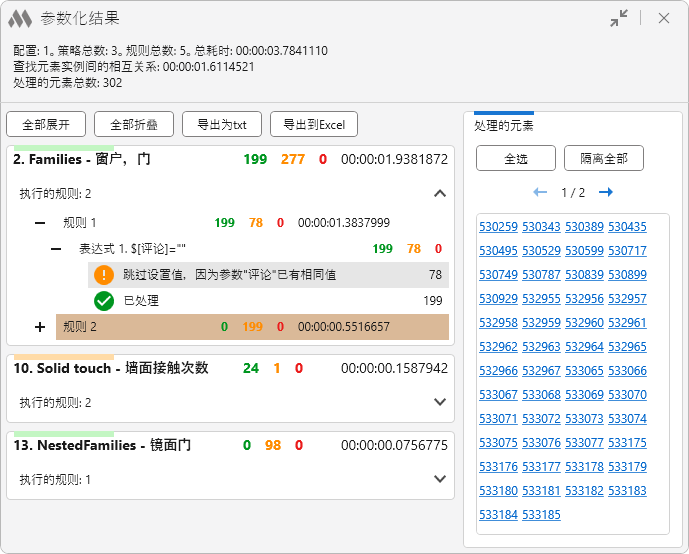
Task: Open element ID 530259 link
Action: tap(498, 227)
